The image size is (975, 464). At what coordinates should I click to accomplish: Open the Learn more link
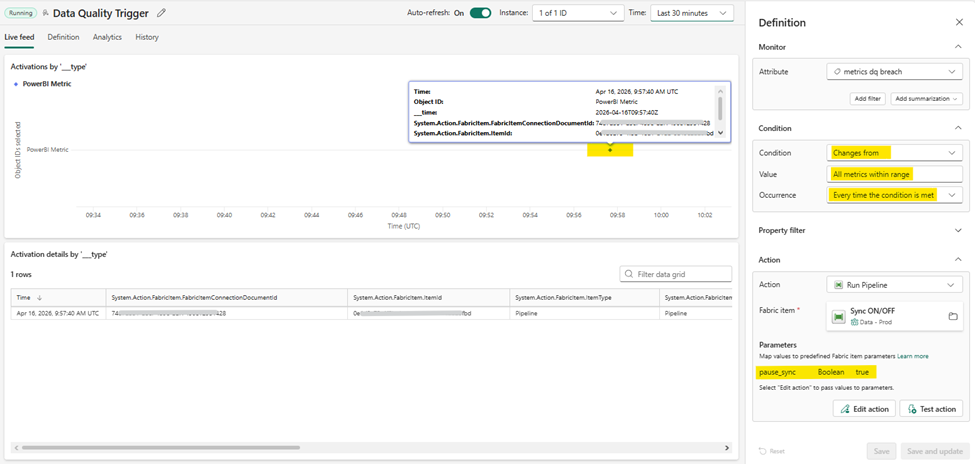point(912,356)
